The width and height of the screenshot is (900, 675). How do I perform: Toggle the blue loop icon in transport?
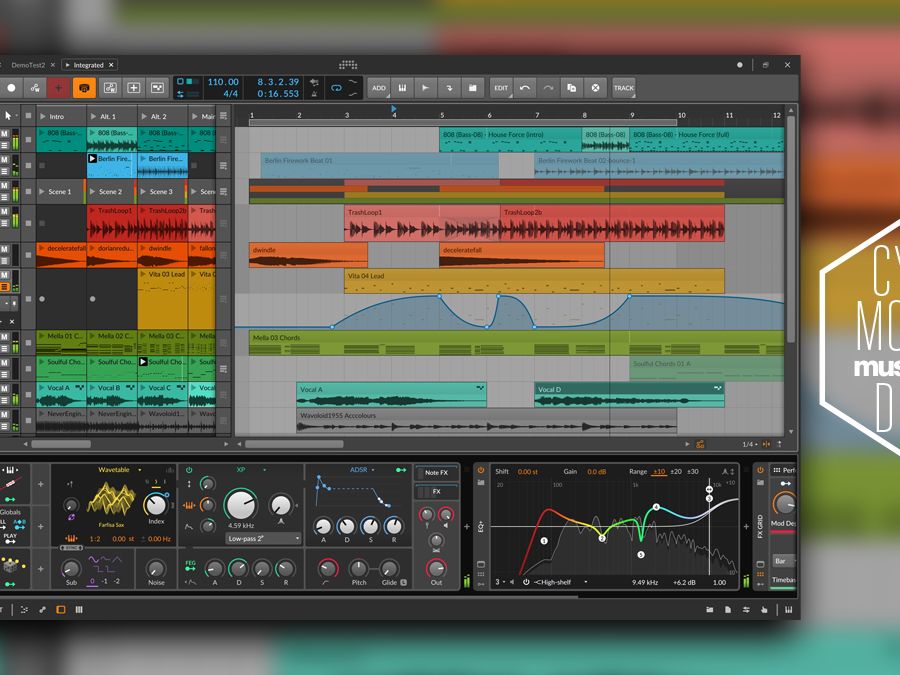336,88
